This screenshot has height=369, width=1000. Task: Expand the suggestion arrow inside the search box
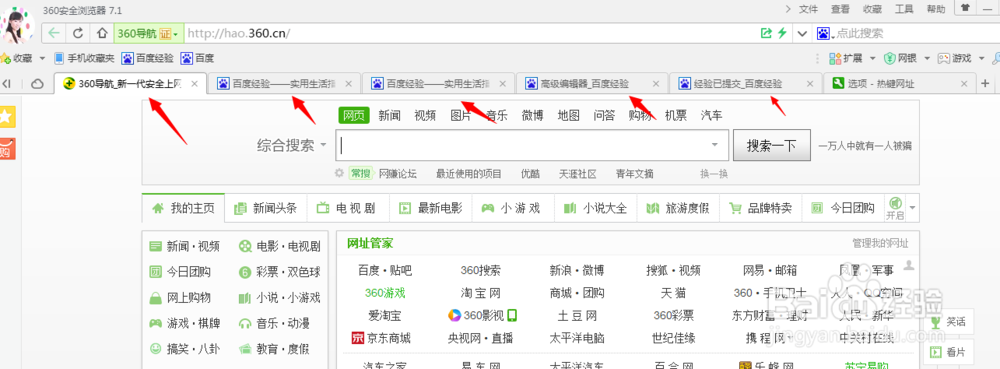click(715, 145)
